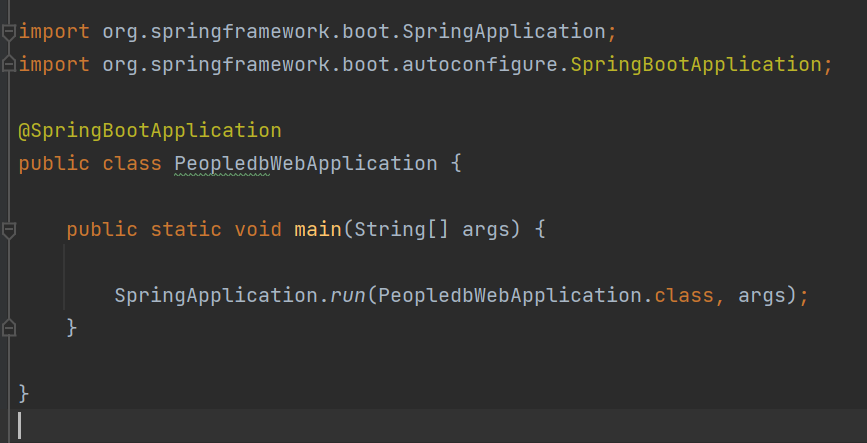The width and height of the screenshot is (867, 443).
Task: Click the main method name
Action: [318, 229]
